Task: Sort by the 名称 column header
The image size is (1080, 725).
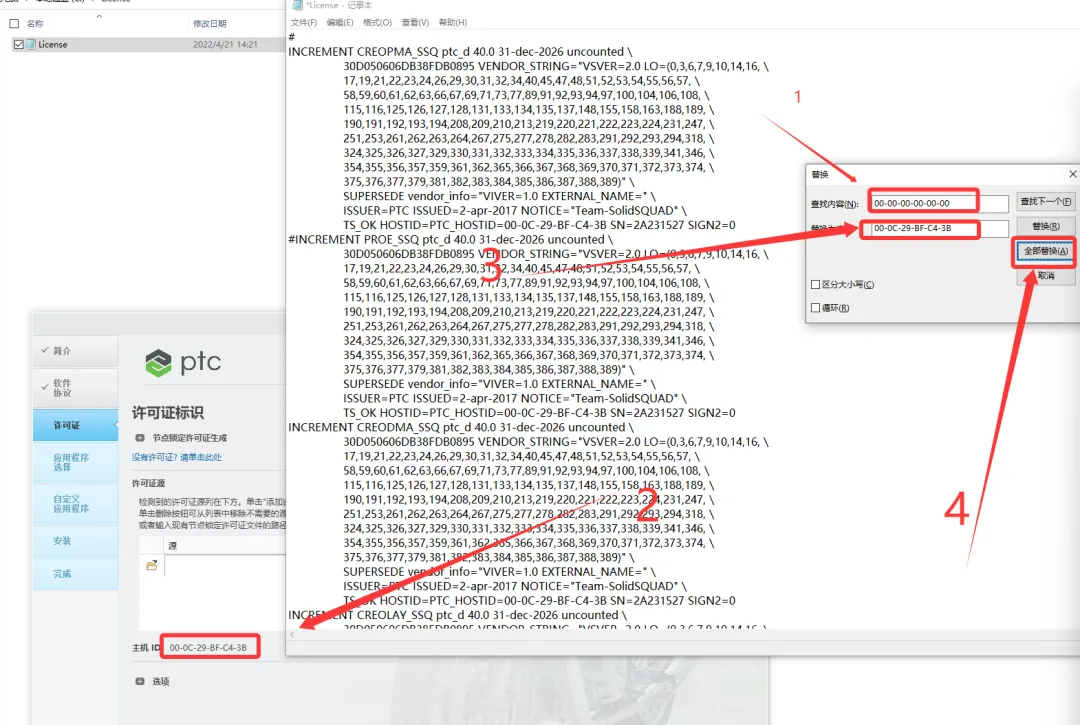Action: [35, 23]
